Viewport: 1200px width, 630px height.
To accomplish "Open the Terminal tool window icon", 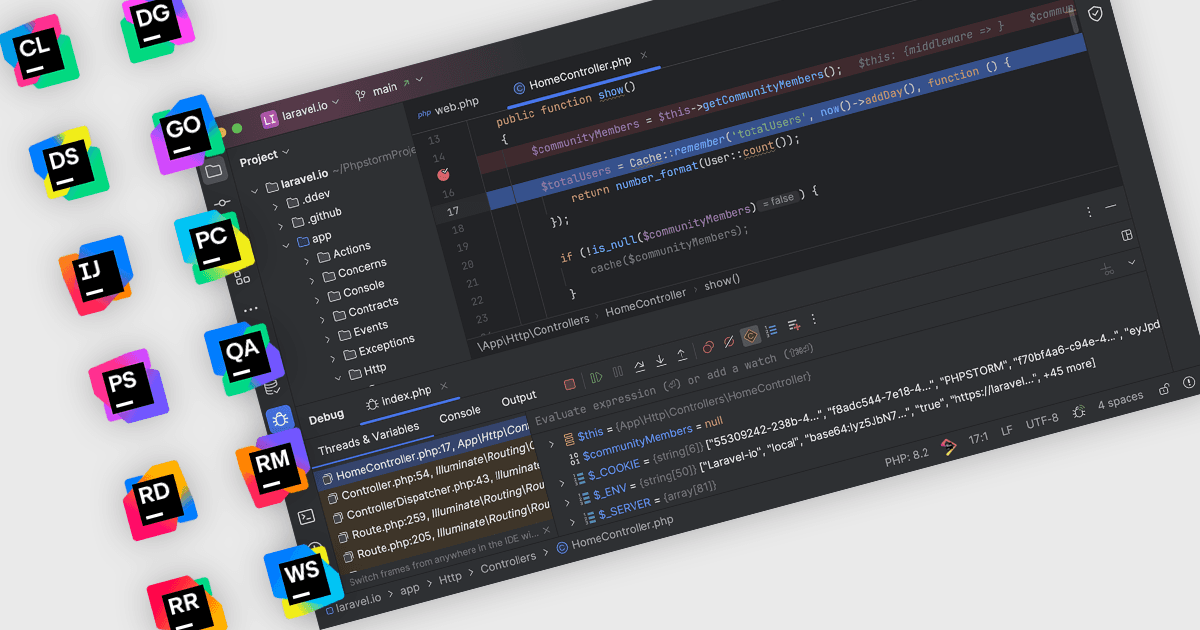I will click(x=308, y=516).
